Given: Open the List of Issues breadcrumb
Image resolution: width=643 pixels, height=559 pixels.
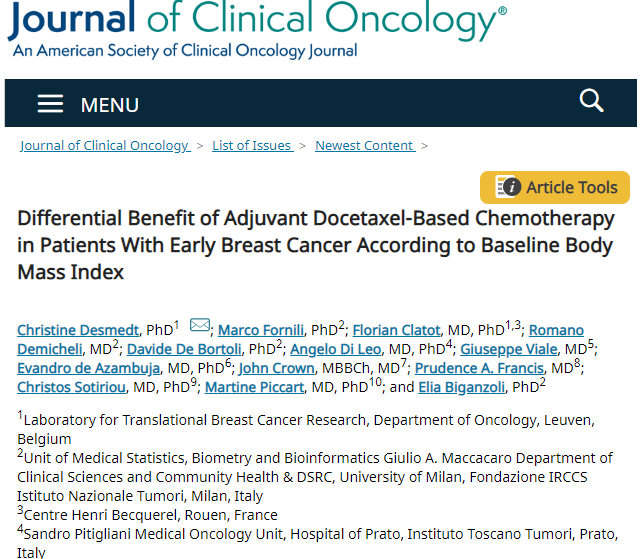Looking at the screenshot, I should pyautogui.click(x=253, y=146).
